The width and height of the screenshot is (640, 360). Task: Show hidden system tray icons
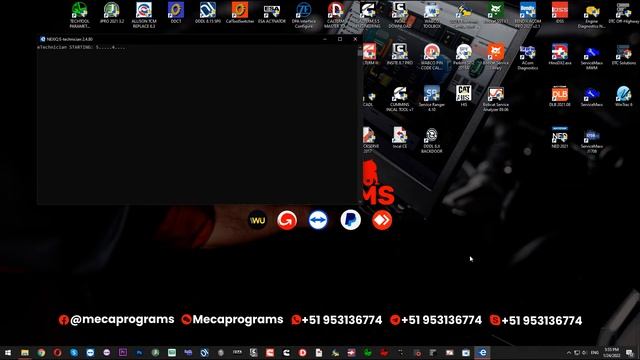[569, 353]
